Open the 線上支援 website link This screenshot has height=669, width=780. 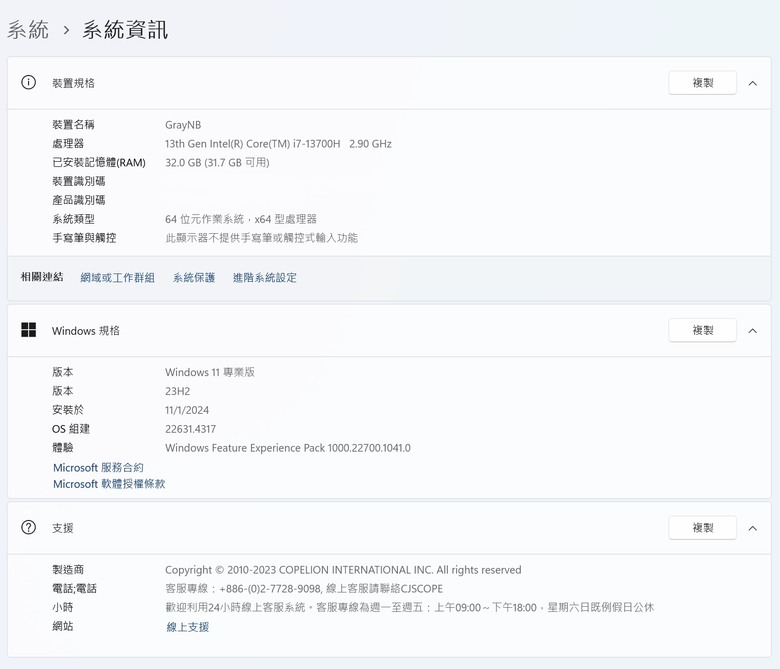(188, 627)
